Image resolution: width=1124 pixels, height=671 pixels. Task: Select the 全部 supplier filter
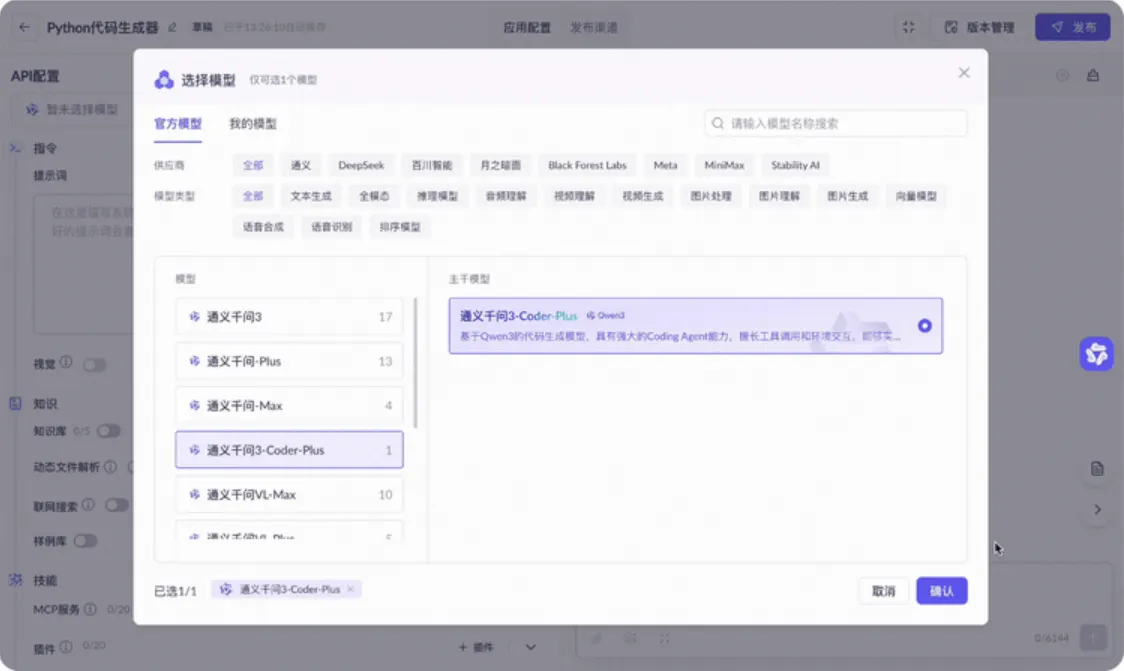(252, 165)
